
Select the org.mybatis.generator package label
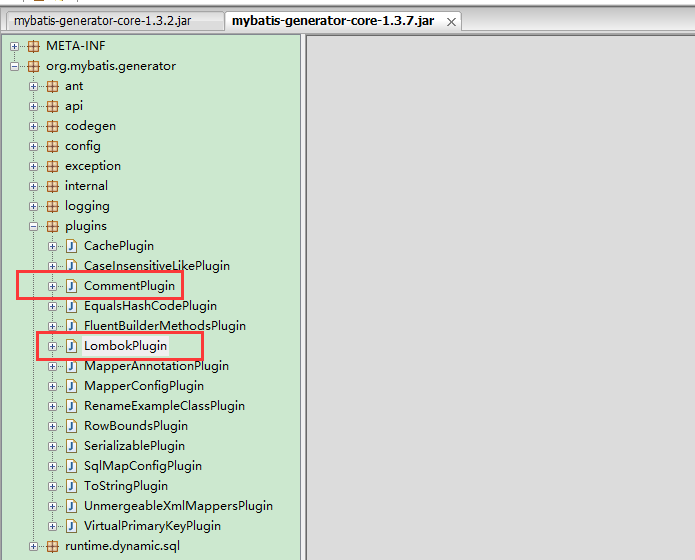[111, 66]
